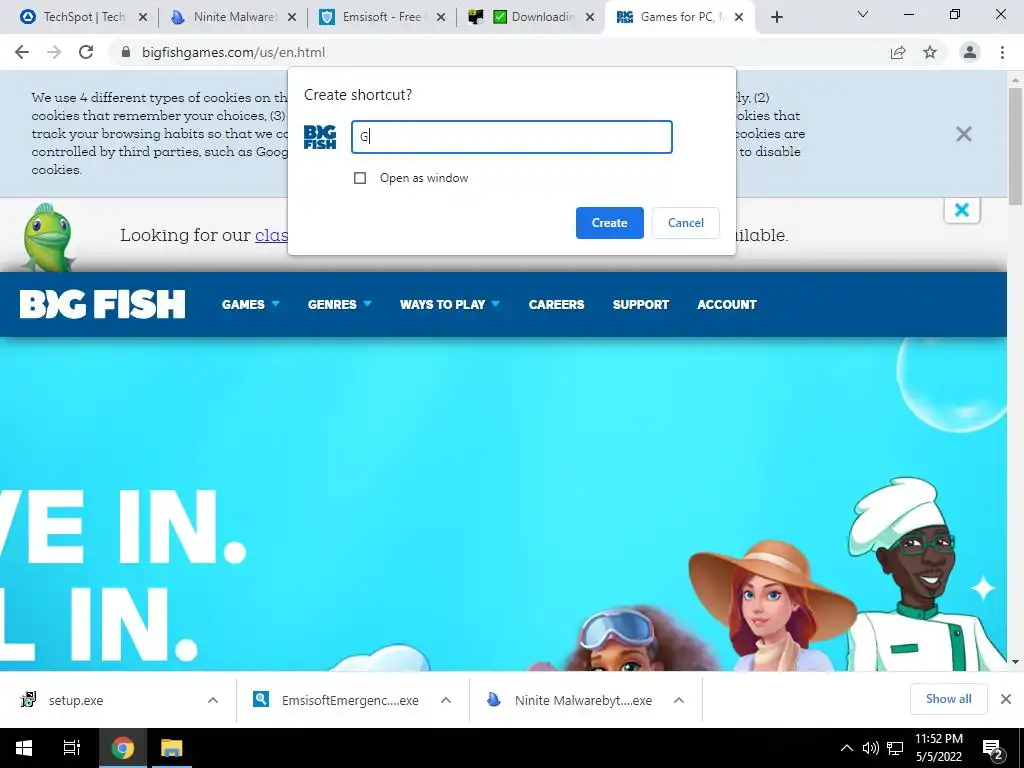Expand the WAYS TO PLAY menu
This screenshot has height=768, width=1024.
(449, 304)
